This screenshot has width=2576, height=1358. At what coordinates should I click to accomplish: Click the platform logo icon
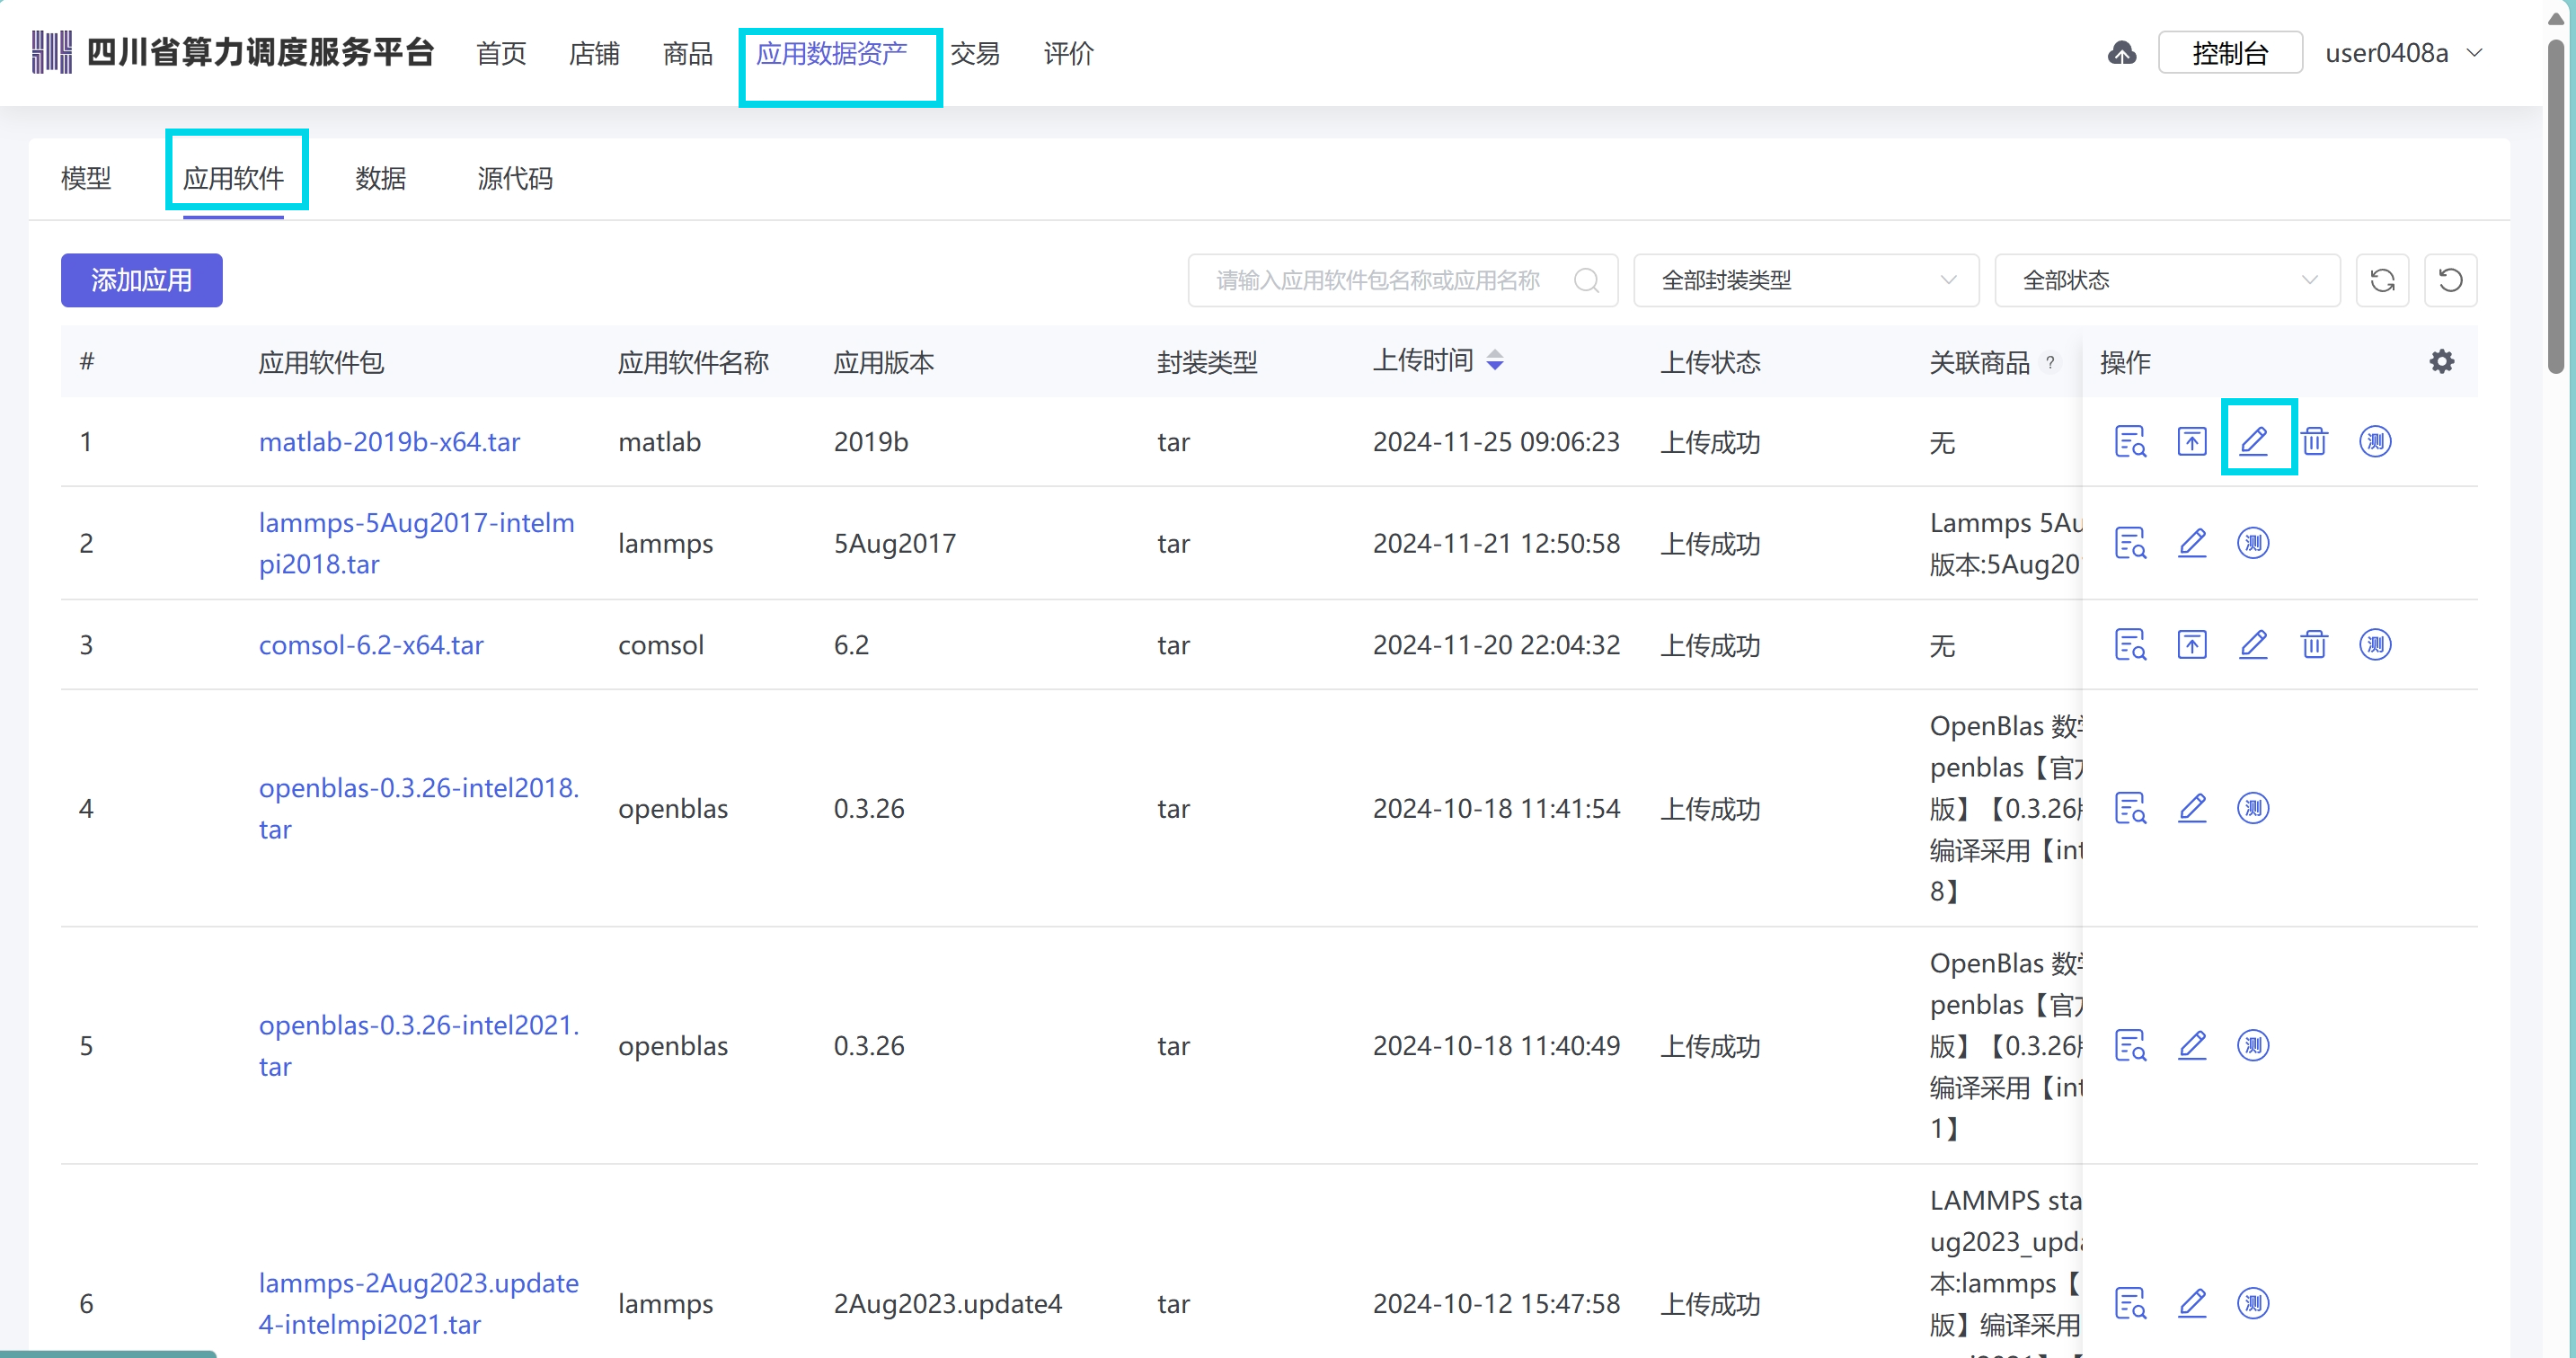52,52
